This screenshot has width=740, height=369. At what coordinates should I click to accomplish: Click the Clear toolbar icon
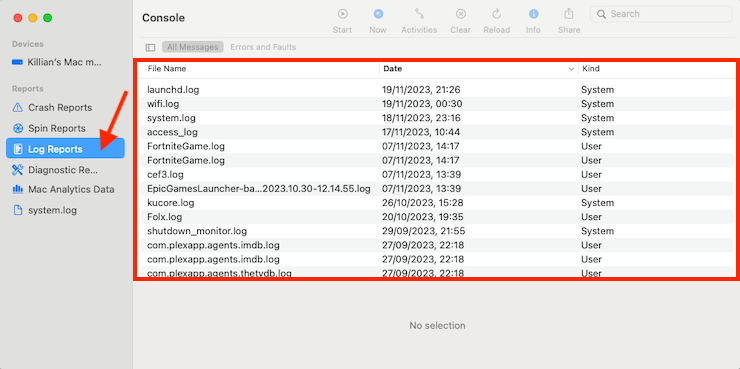coord(461,14)
